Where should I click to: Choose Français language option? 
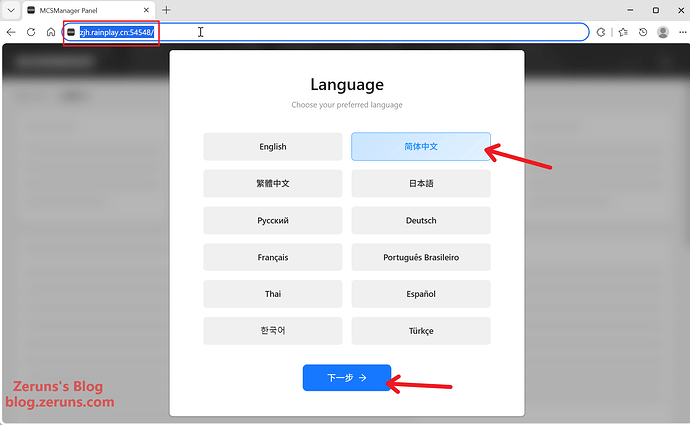click(273, 257)
